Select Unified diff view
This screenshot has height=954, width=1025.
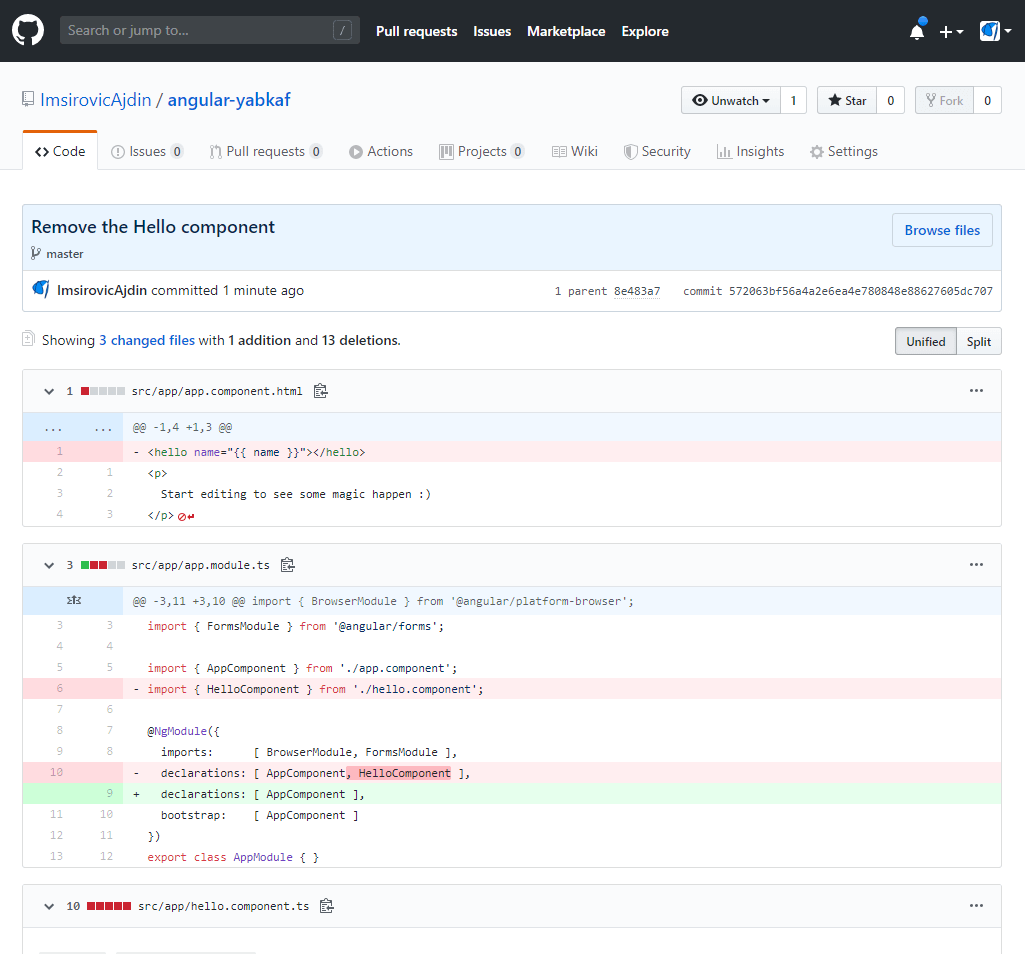click(x=926, y=341)
